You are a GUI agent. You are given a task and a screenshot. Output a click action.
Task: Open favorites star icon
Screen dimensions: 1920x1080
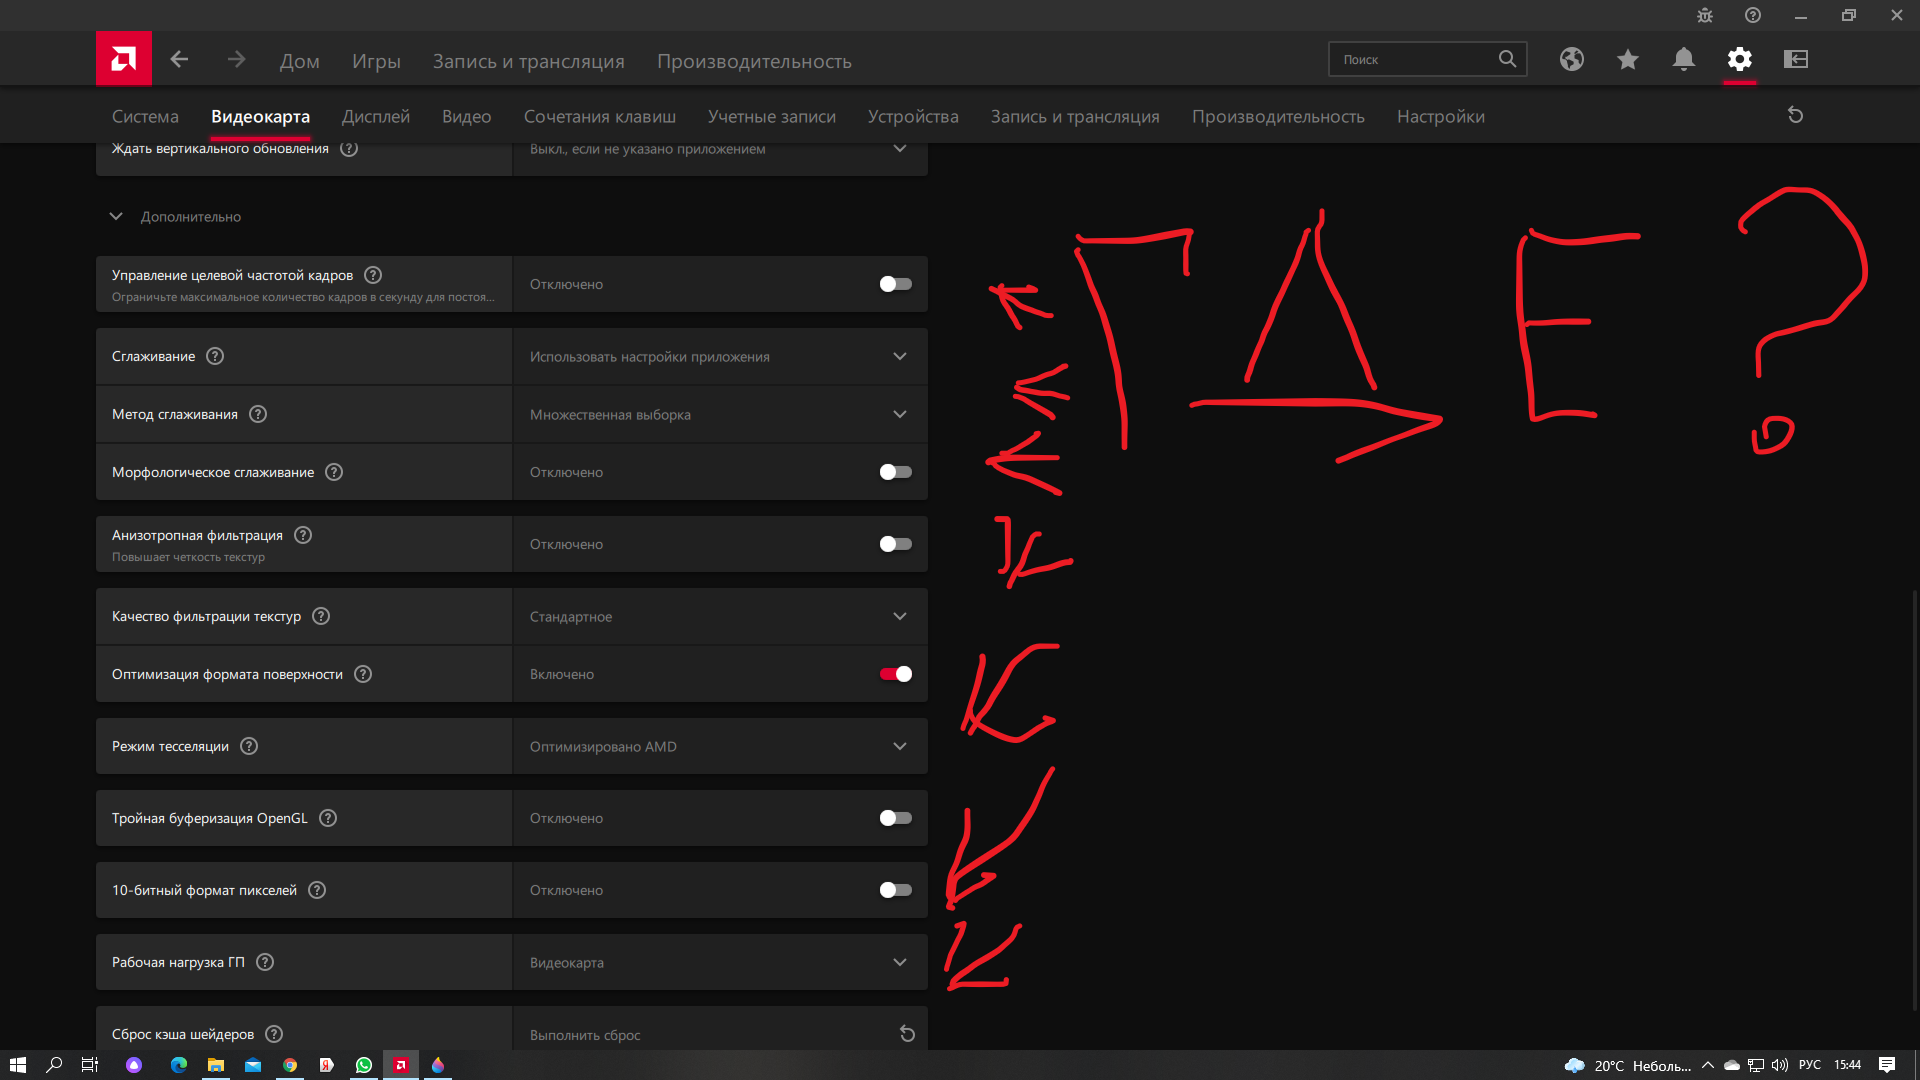pyautogui.click(x=1628, y=60)
